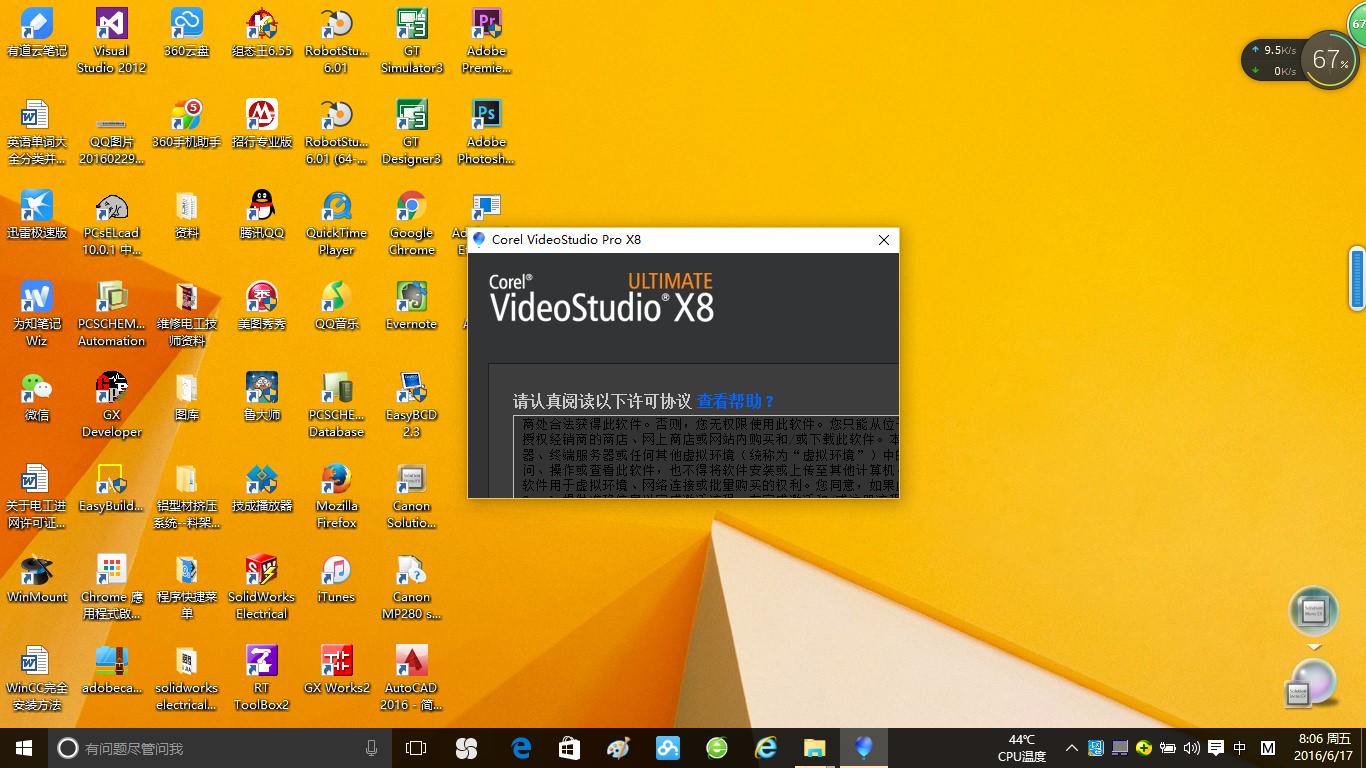Open the 360云盘 desktop icon
1366x768 pixels.
click(x=187, y=33)
